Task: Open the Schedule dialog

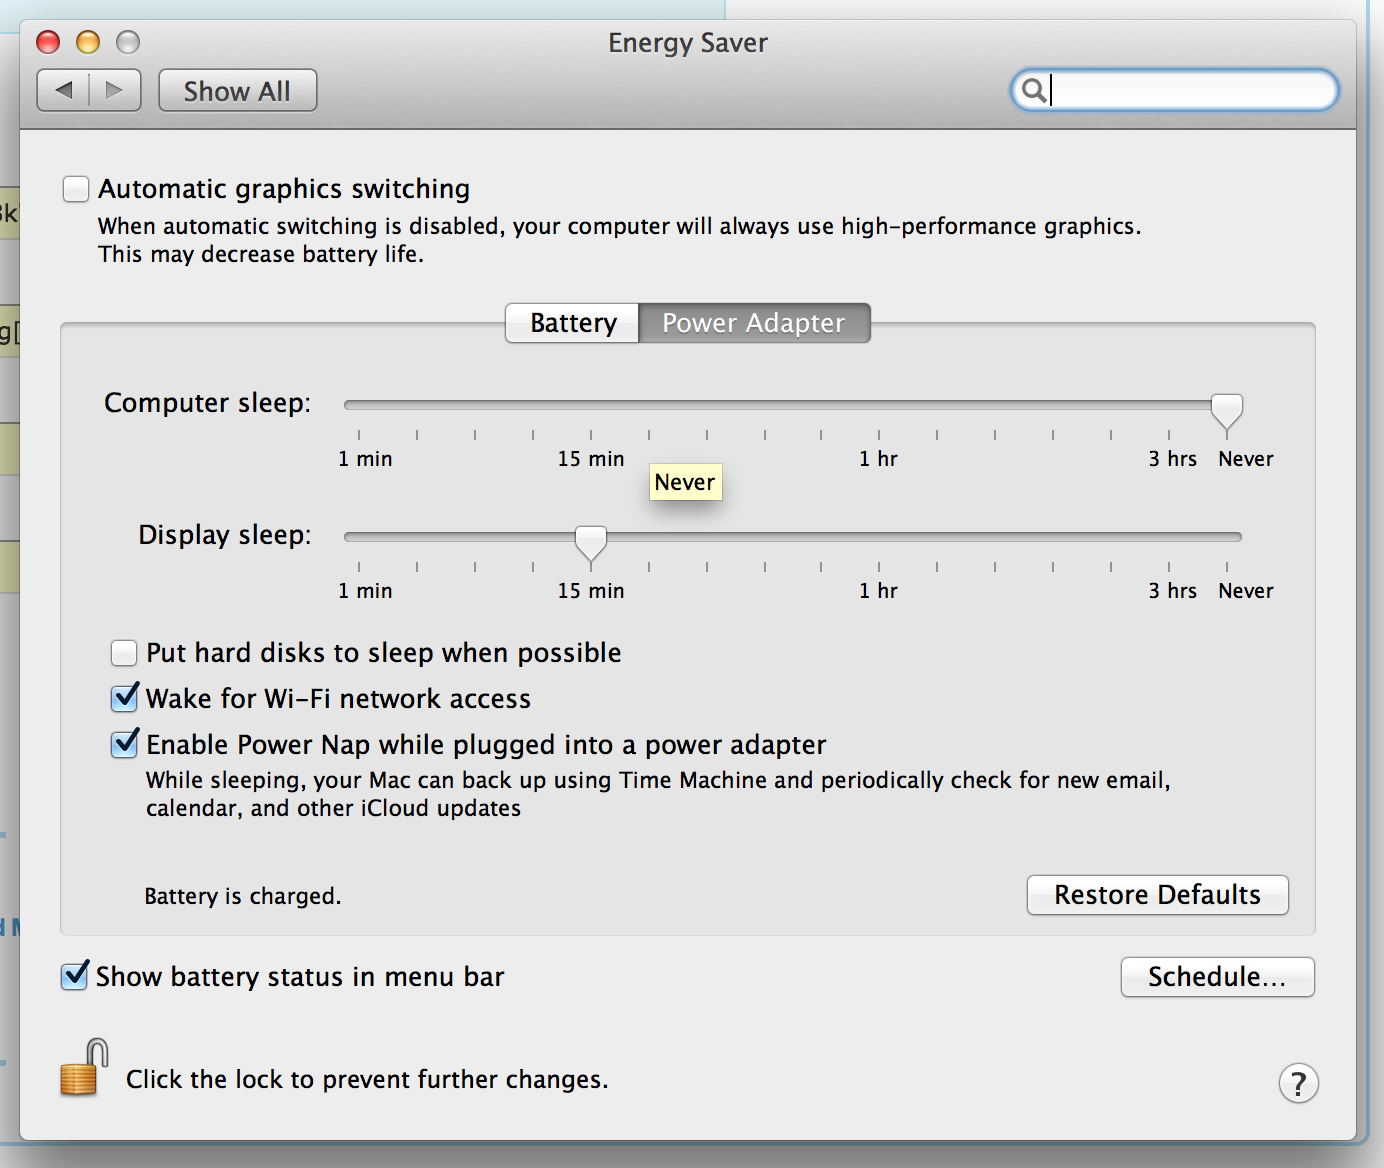Action: coord(1217,977)
